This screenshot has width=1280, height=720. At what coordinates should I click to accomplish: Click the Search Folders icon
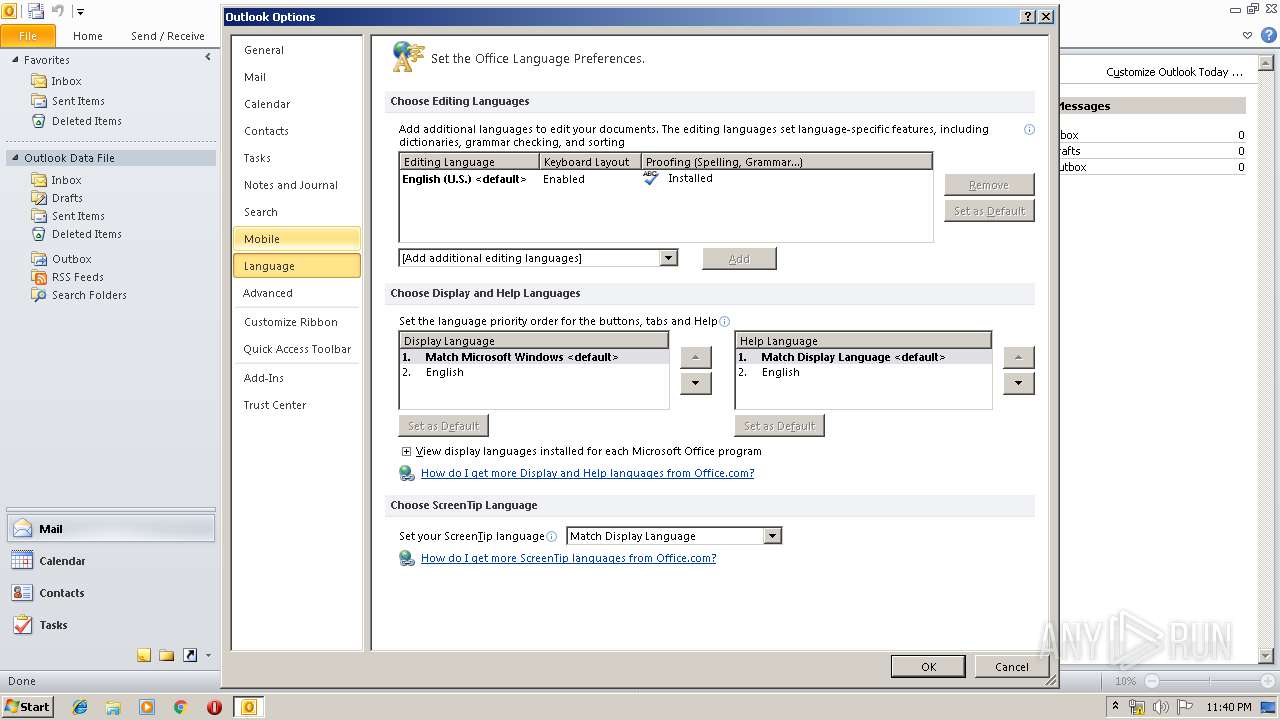click(x=39, y=295)
